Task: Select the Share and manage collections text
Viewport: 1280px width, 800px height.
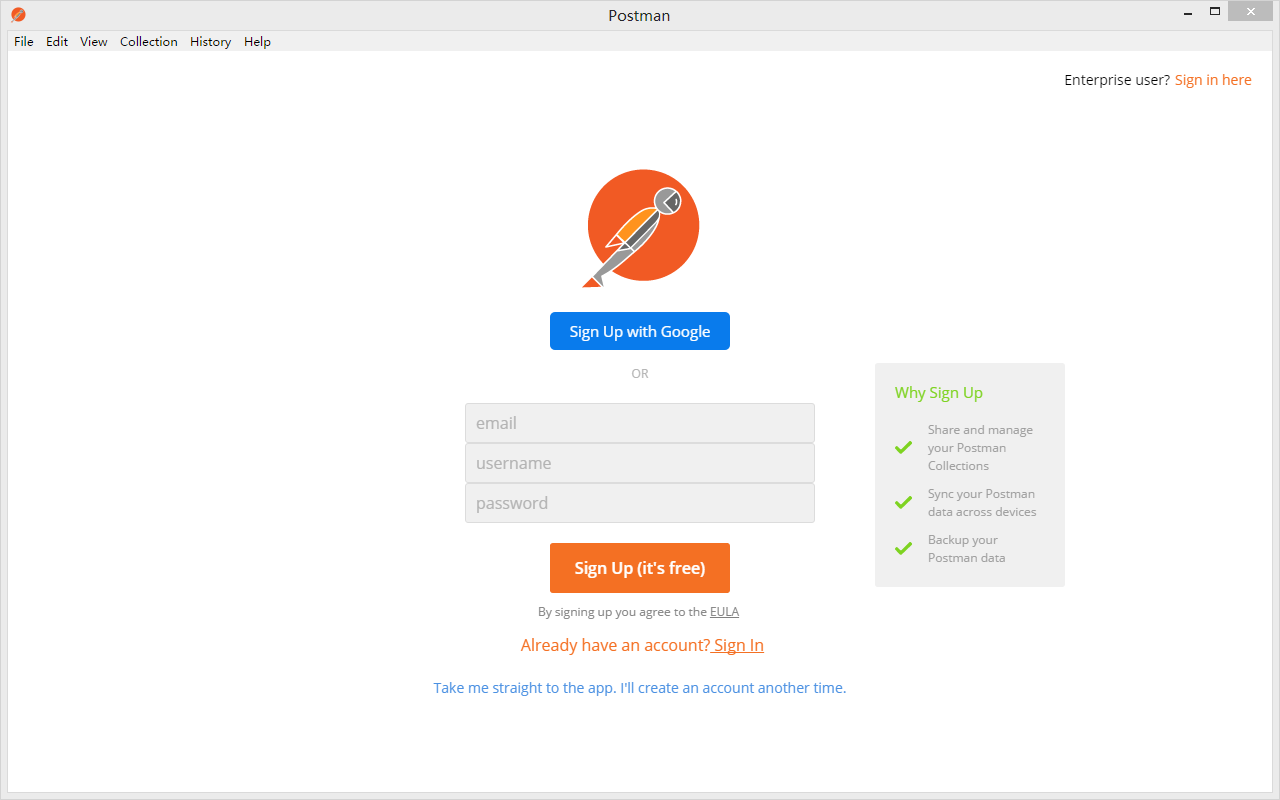Action: [x=980, y=448]
